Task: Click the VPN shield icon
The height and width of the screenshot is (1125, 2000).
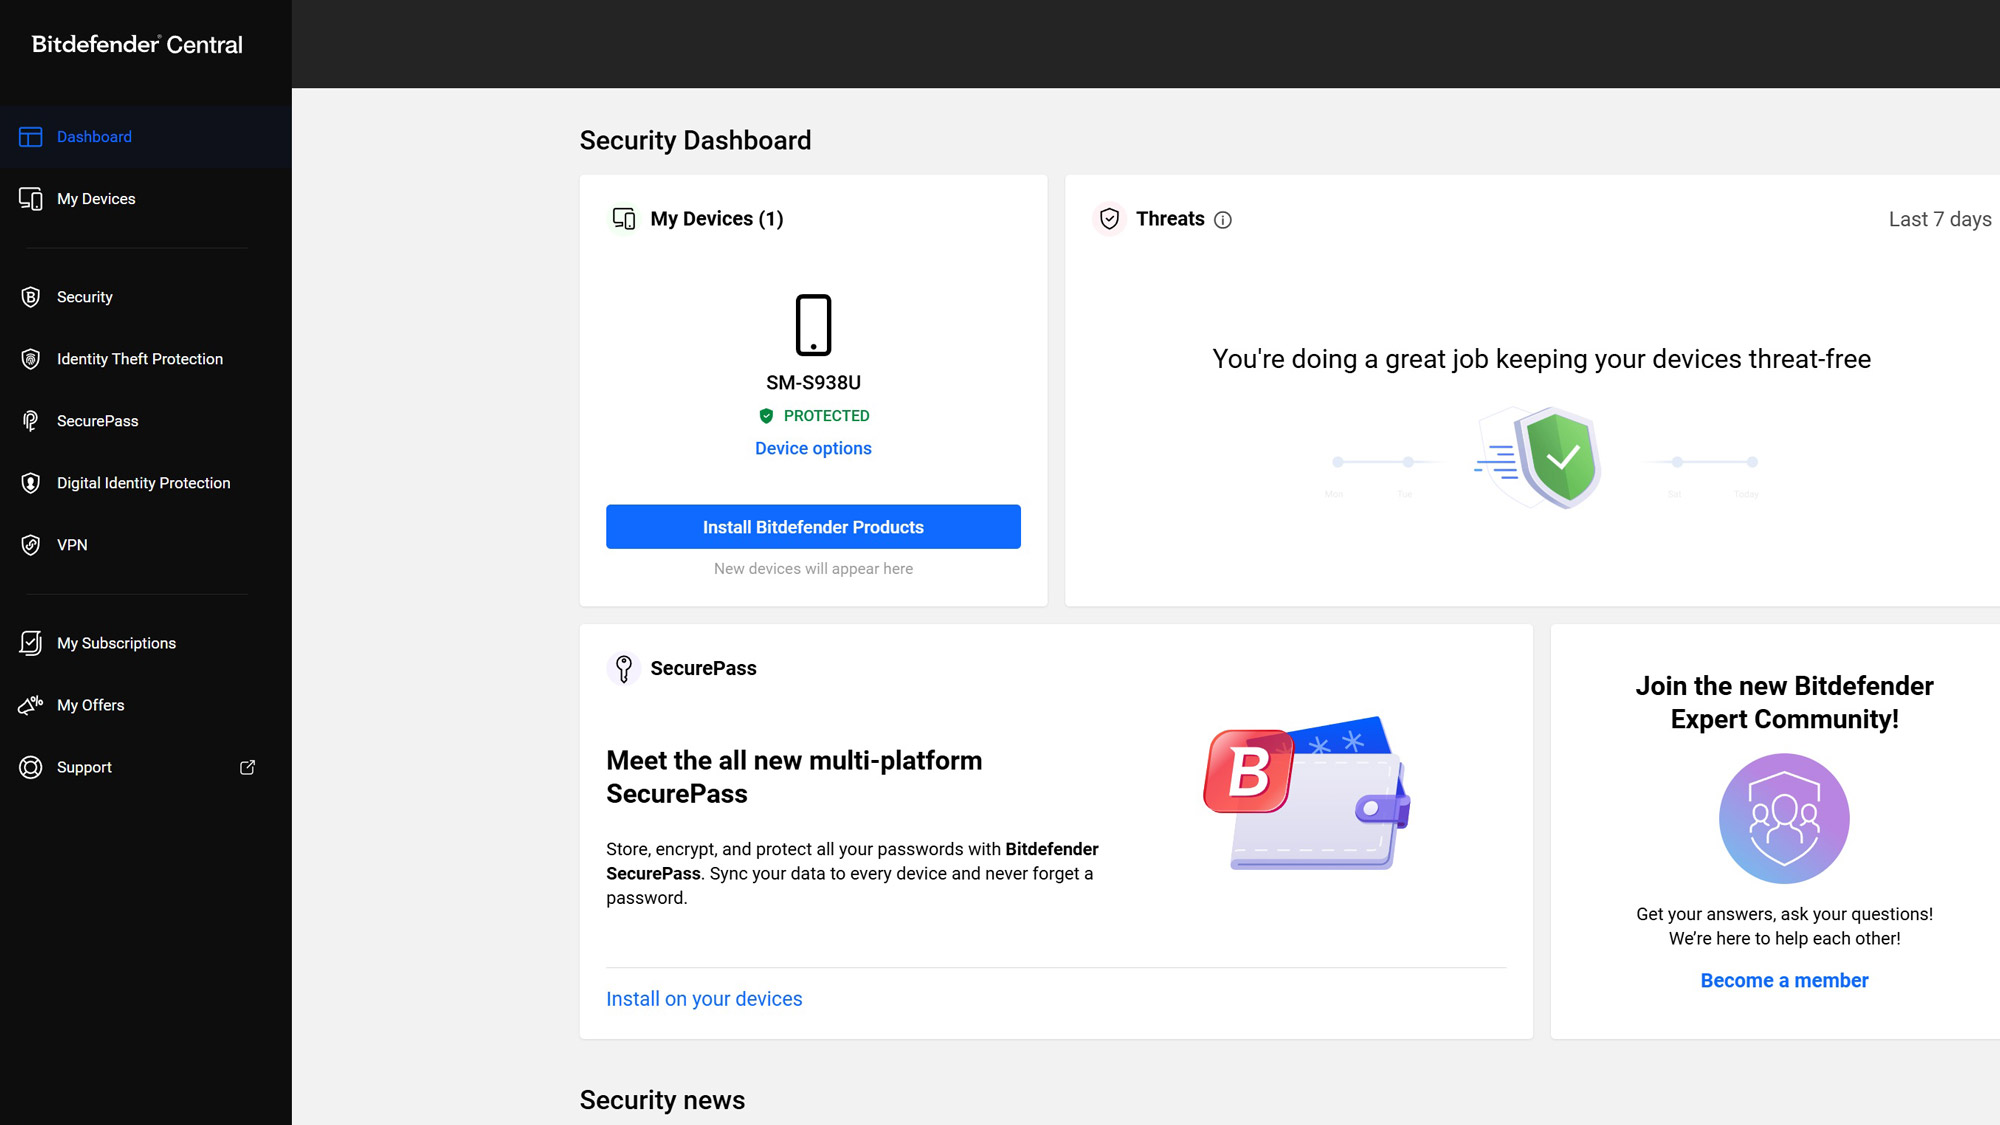Action: [x=31, y=545]
